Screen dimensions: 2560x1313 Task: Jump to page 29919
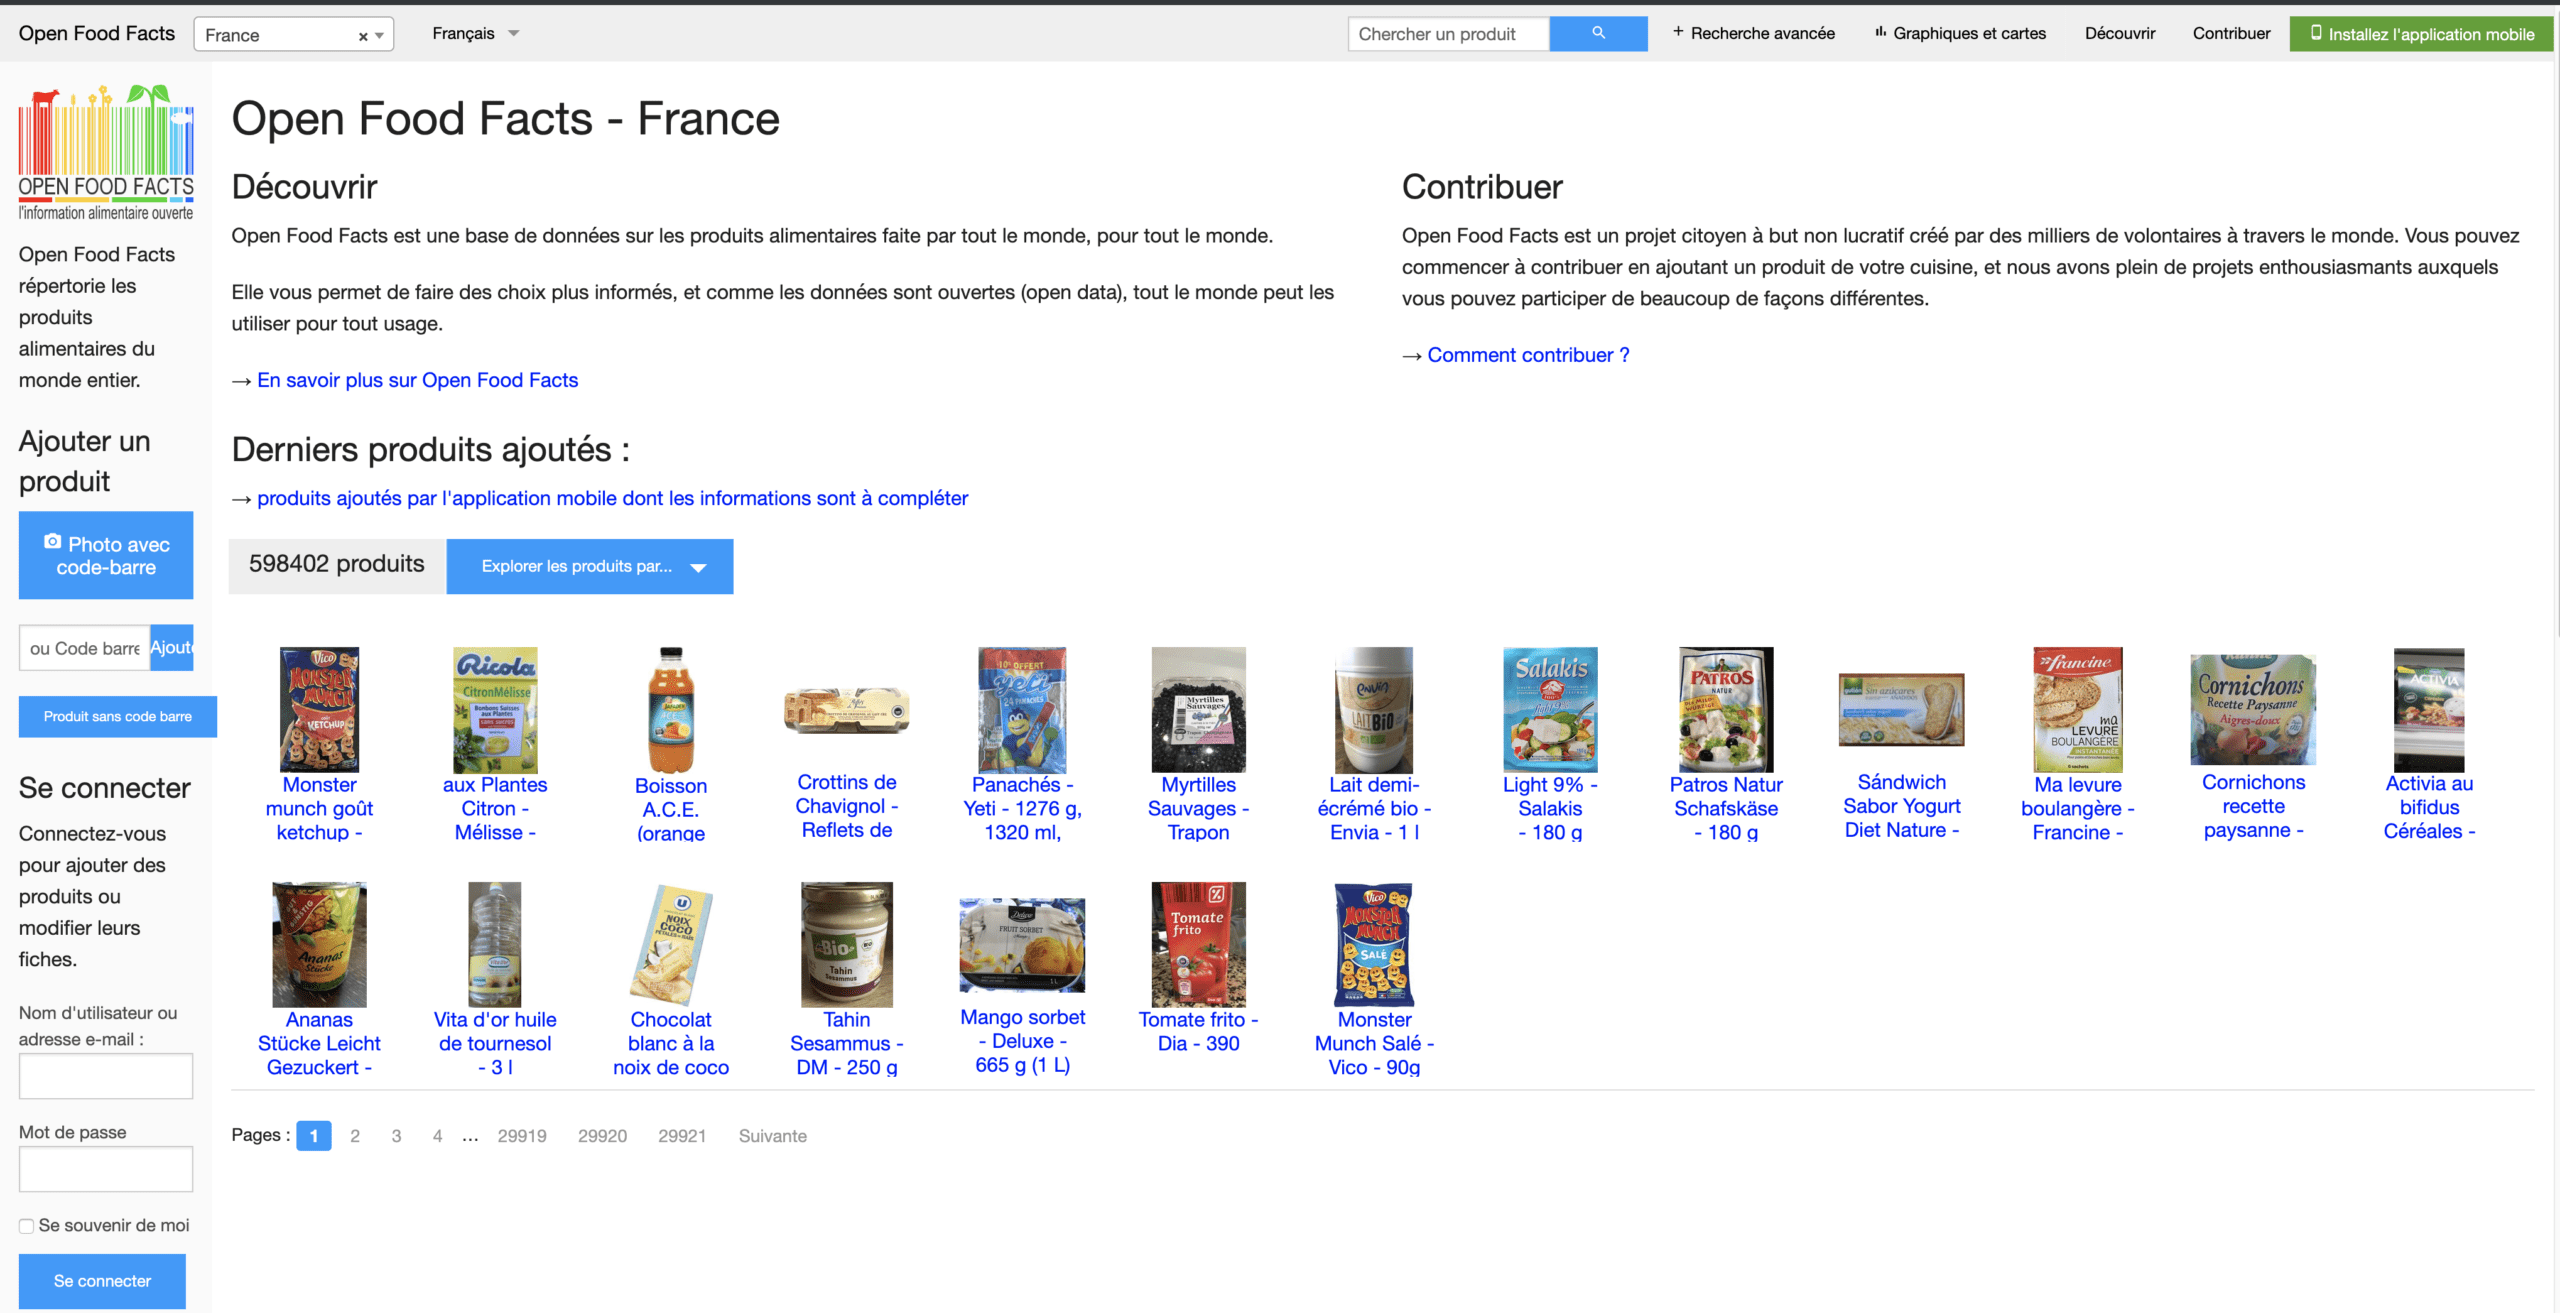(x=522, y=1136)
